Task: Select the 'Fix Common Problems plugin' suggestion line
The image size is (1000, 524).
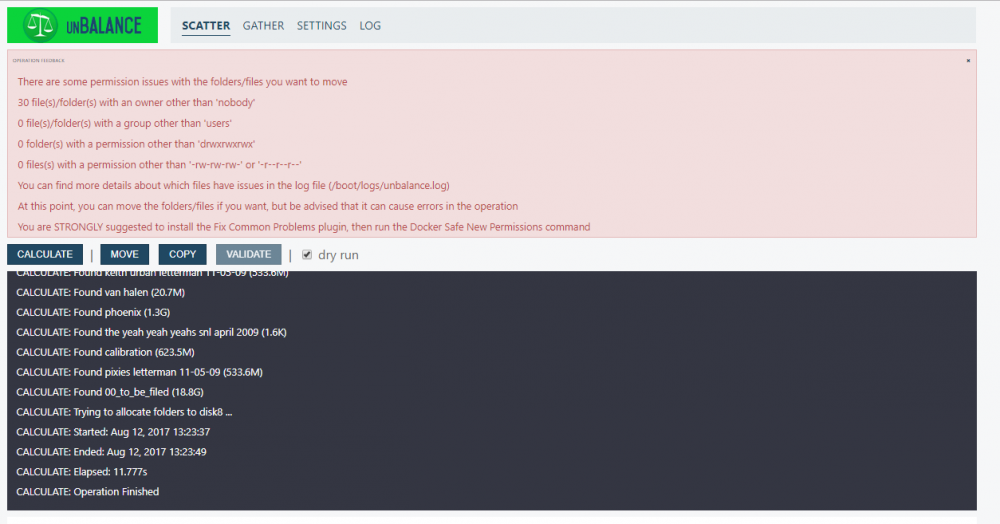Action: [x=304, y=227]
